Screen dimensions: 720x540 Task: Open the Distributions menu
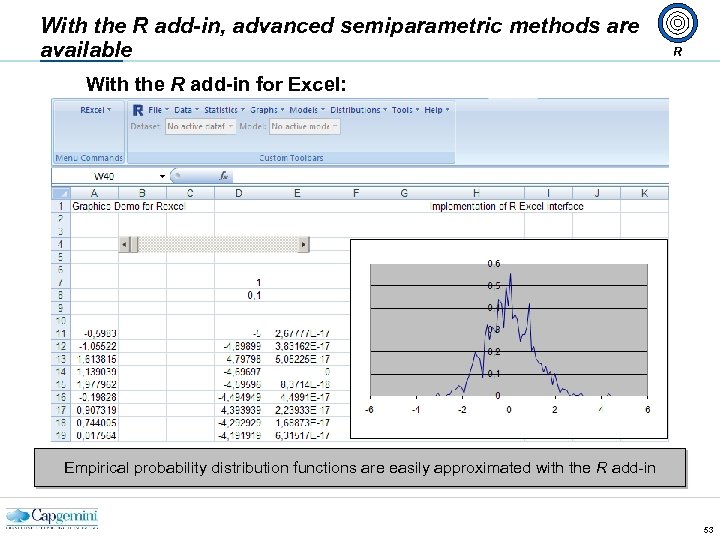pyautogui.click(x=359, y=110)
